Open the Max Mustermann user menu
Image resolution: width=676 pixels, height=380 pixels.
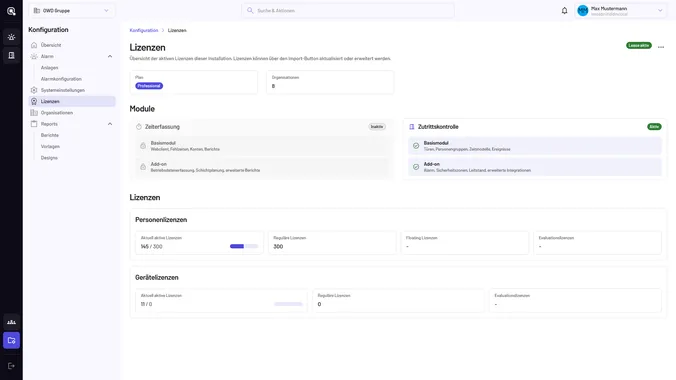(x=621, y=11)
